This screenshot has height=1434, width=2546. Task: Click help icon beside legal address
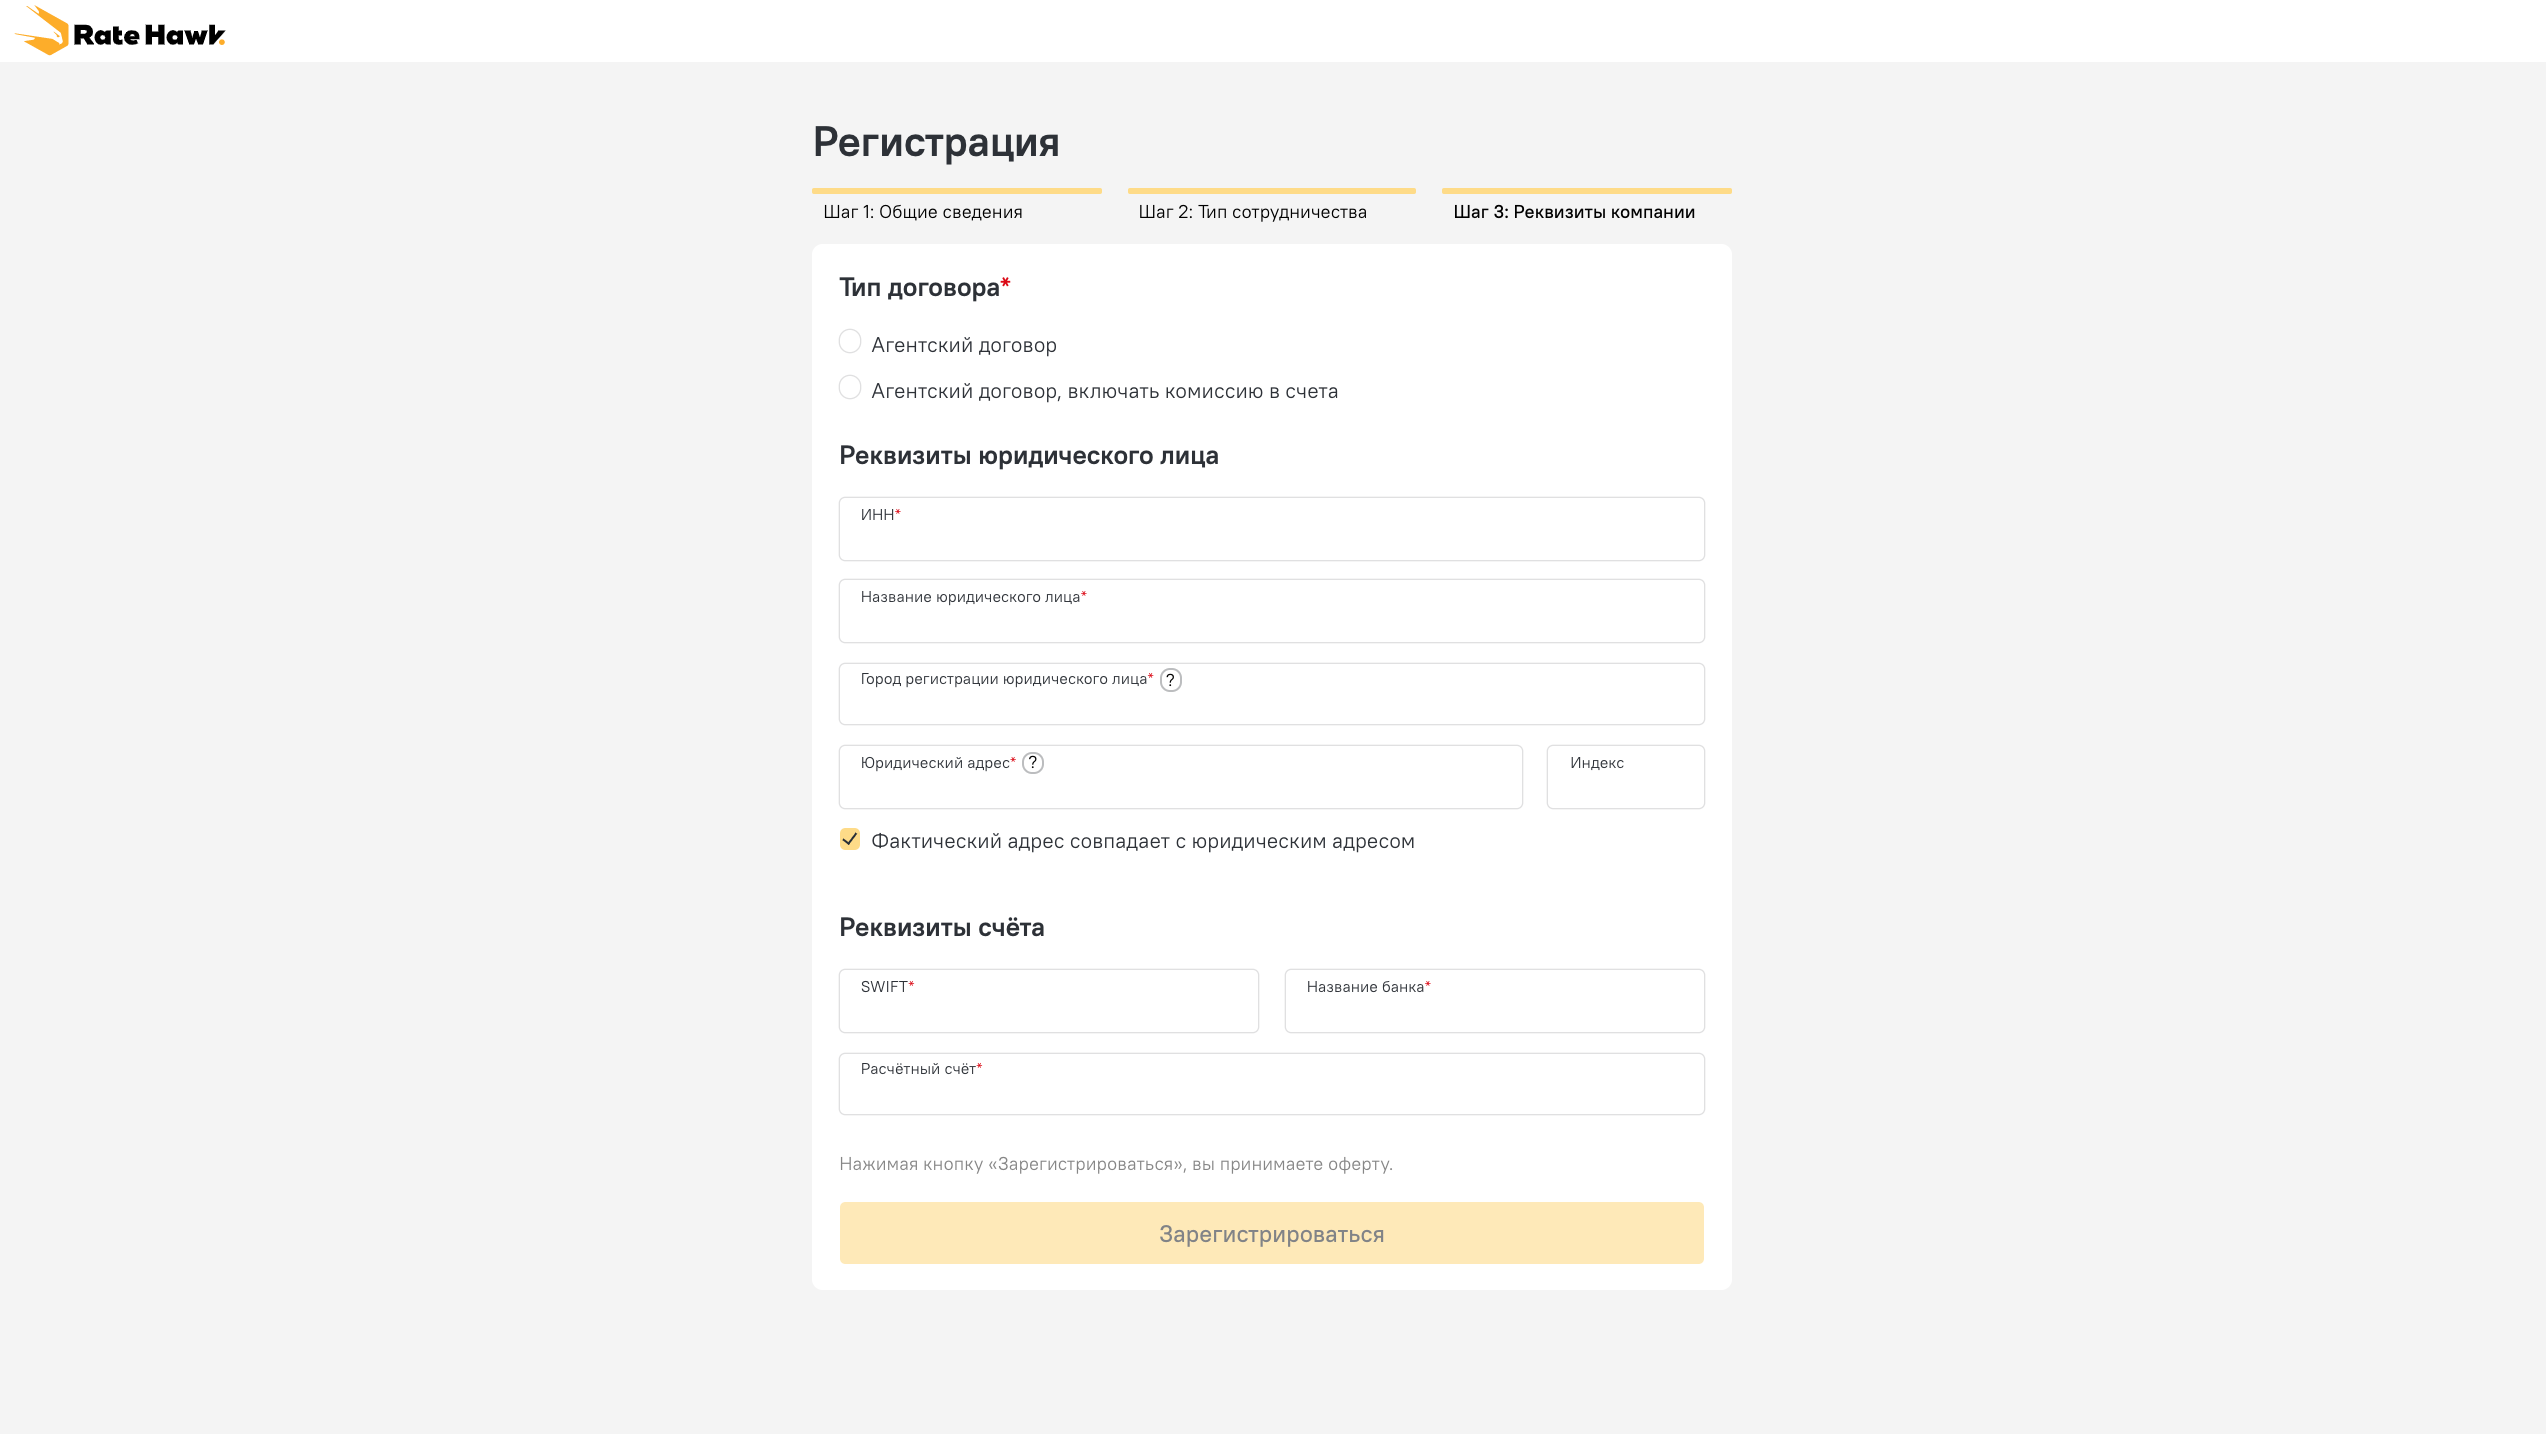1033,763
